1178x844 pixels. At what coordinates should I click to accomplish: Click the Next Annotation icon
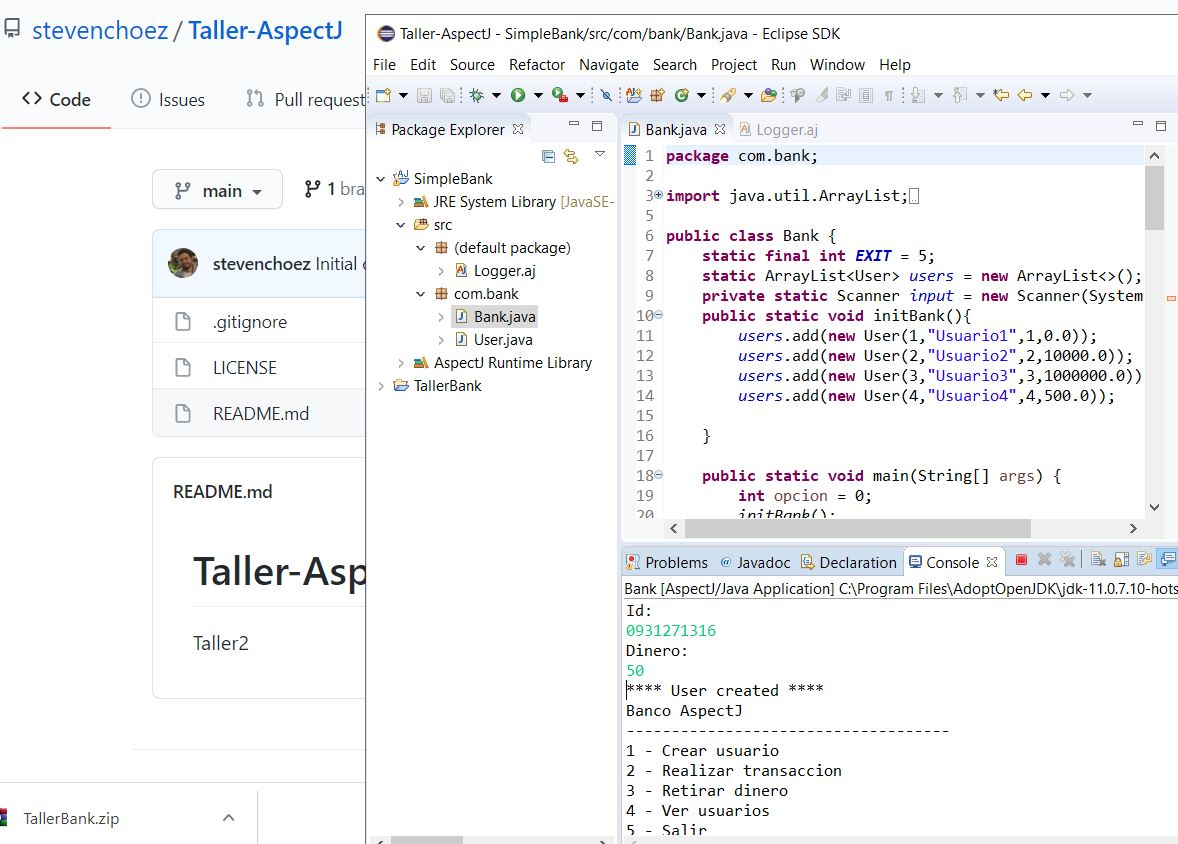pyautogui.click(x=918, y=95)
